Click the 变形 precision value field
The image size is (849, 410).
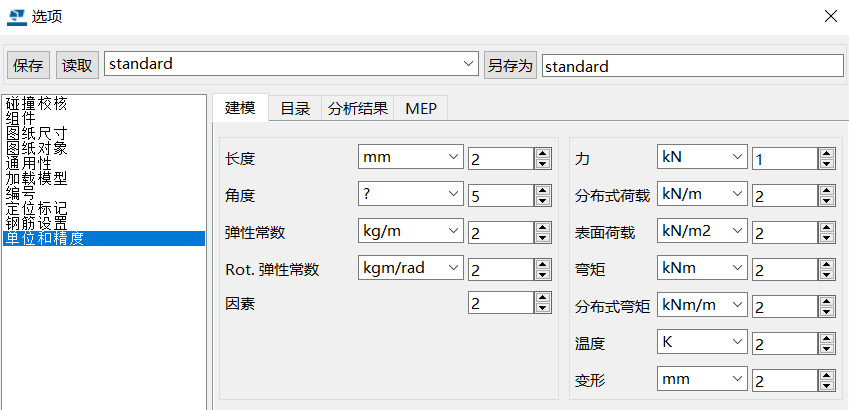pos(785,380)
